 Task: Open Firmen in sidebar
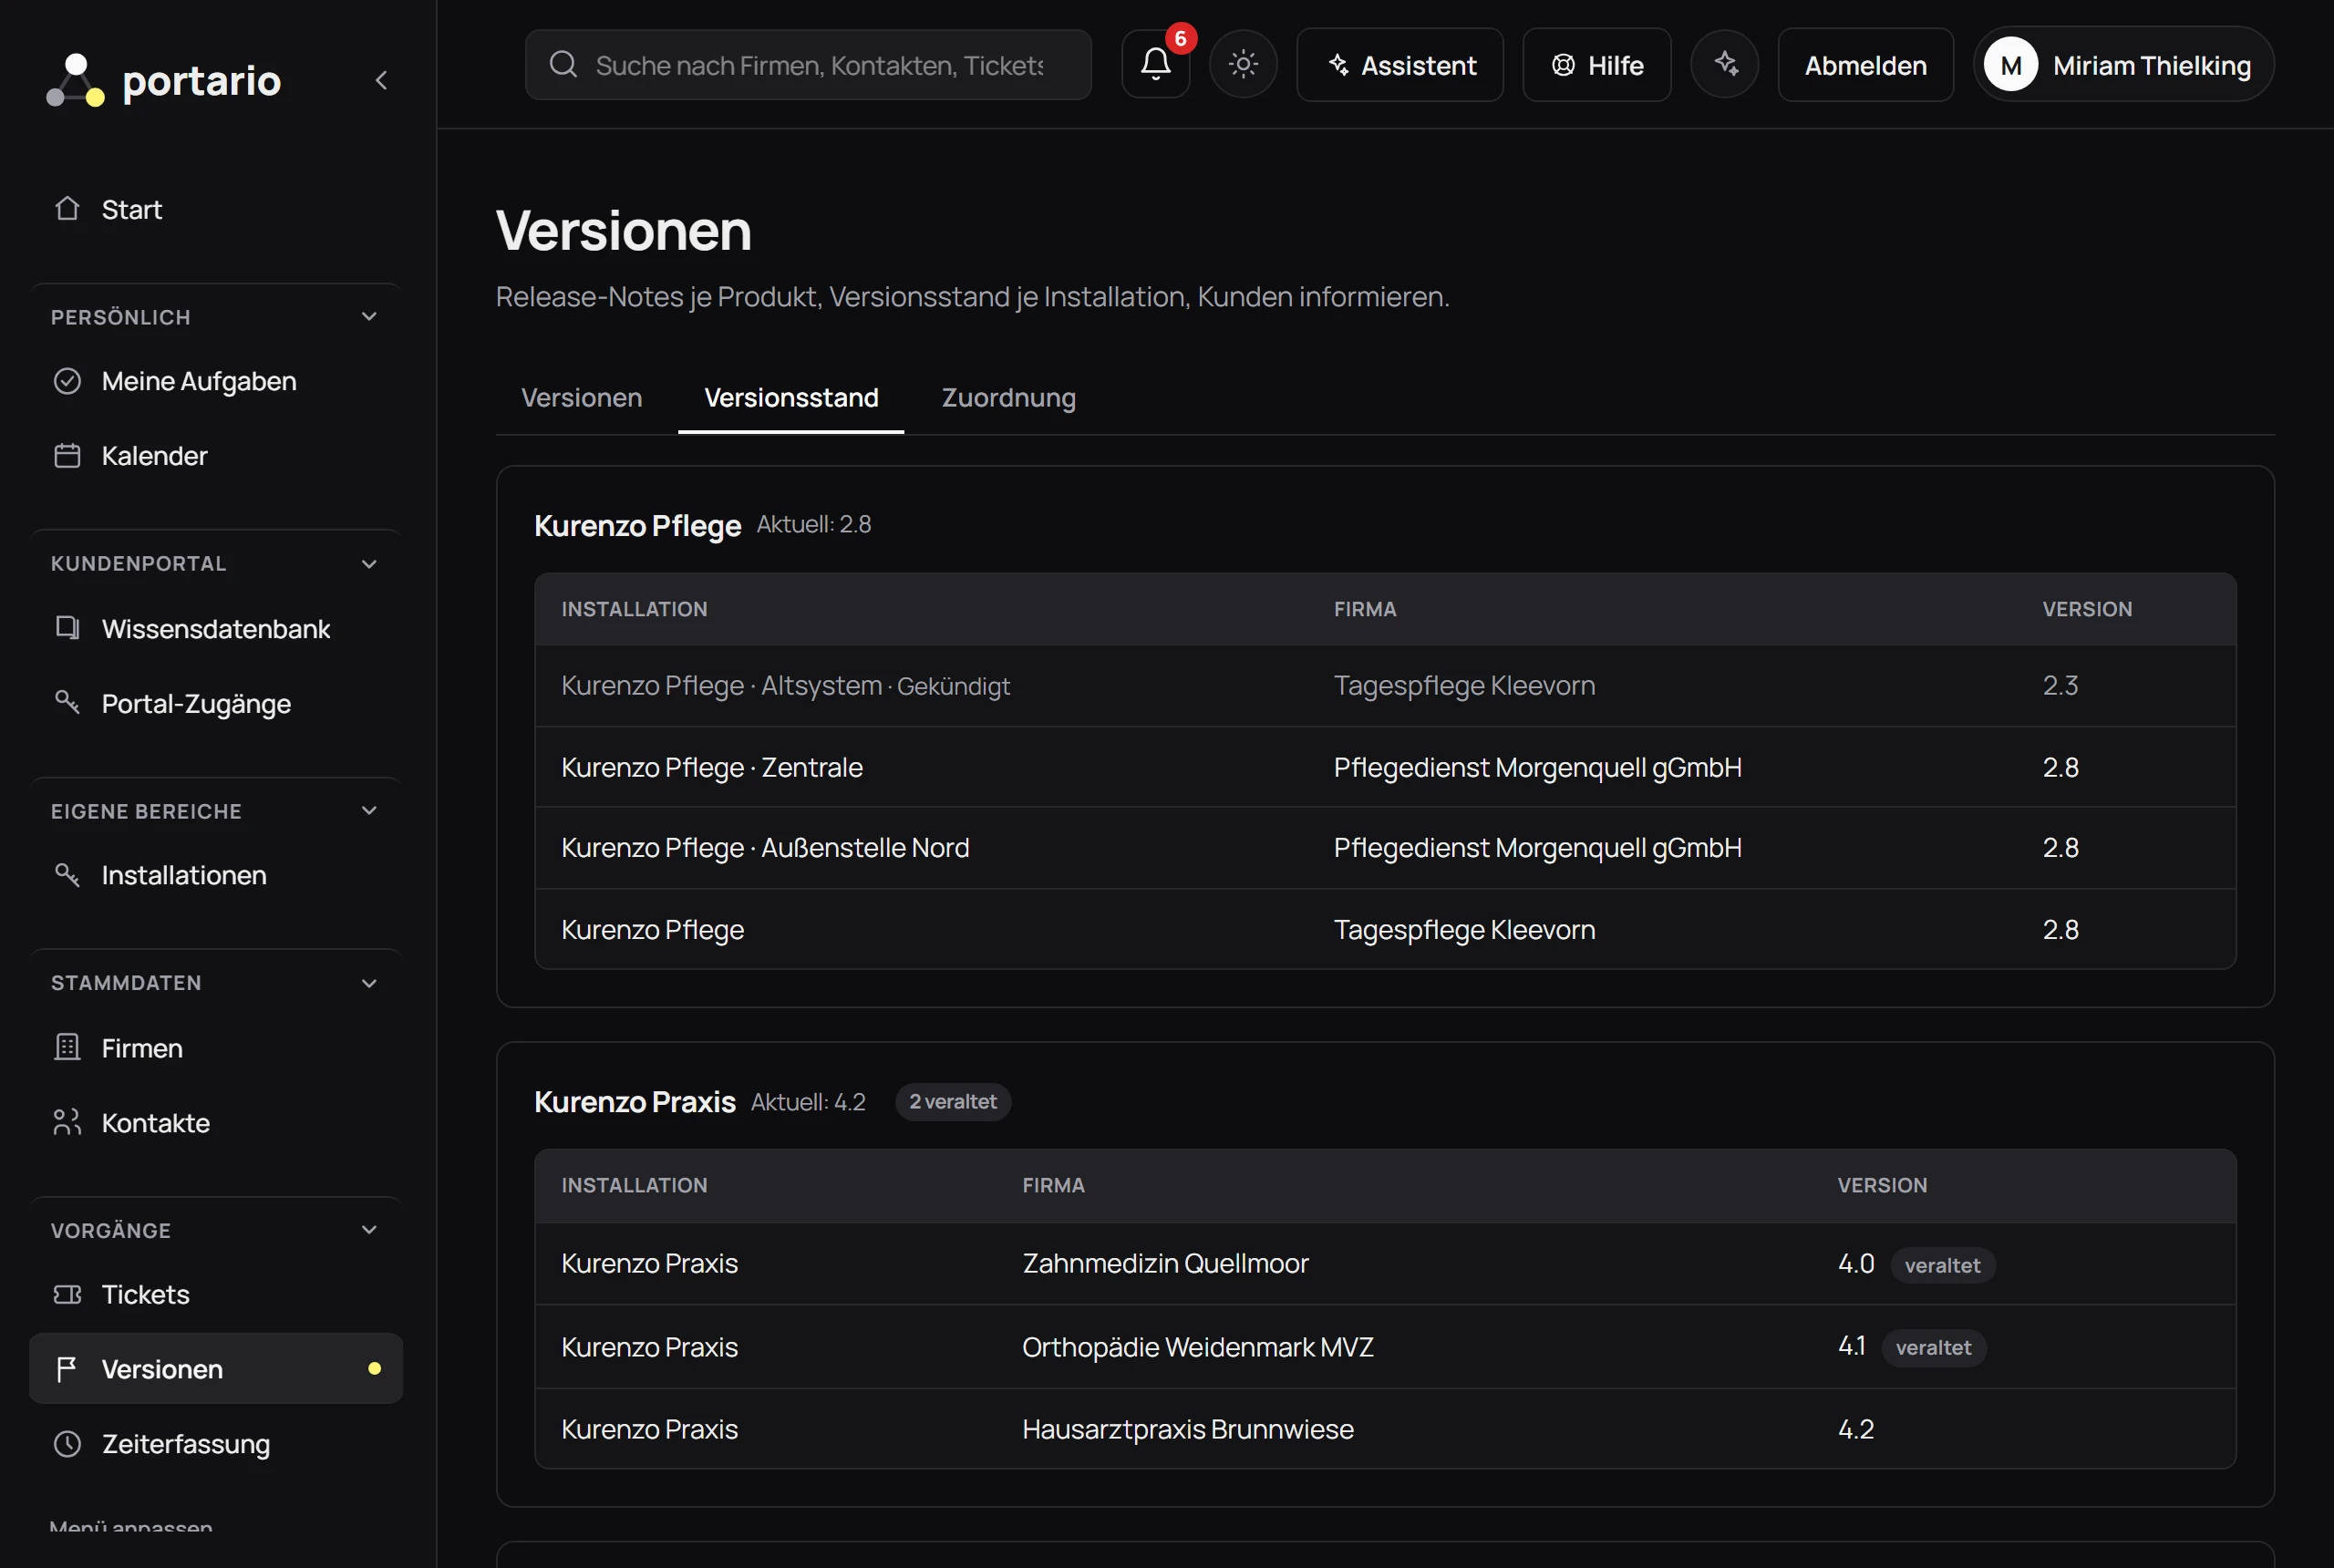pos(215,1048)
